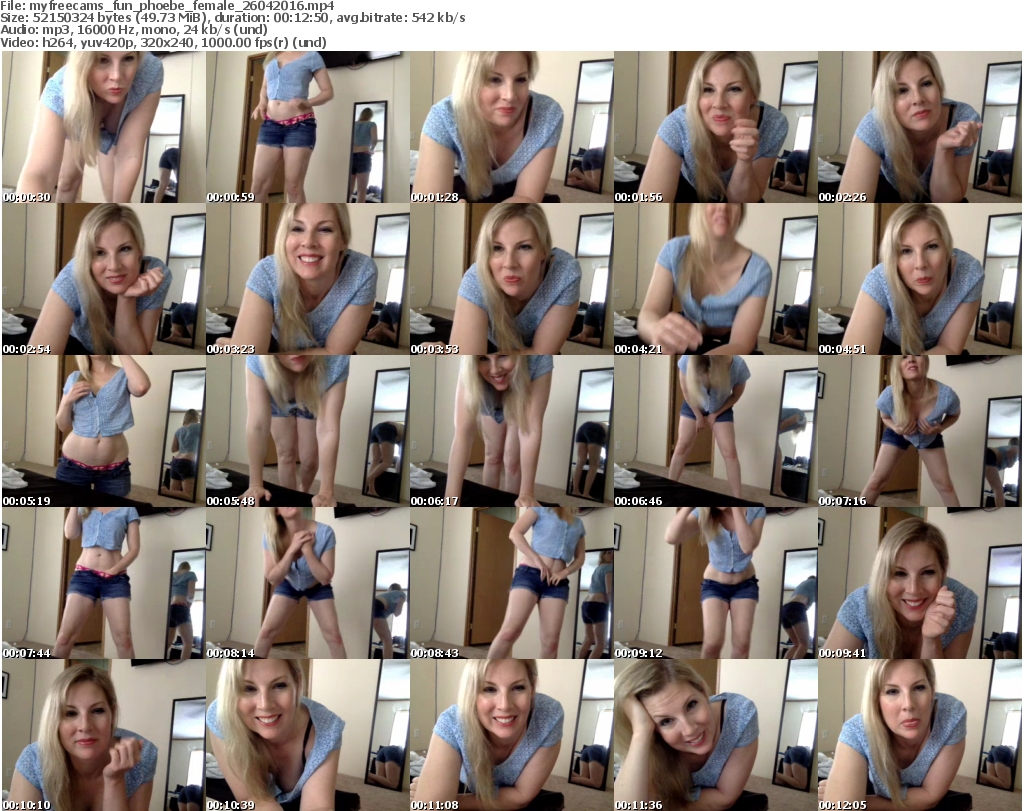This screenshot has width=1024, height=811.
Task: Select the thumbnail stamped 00:02:26
Action: pyautogui.click(x=920, y=127)
